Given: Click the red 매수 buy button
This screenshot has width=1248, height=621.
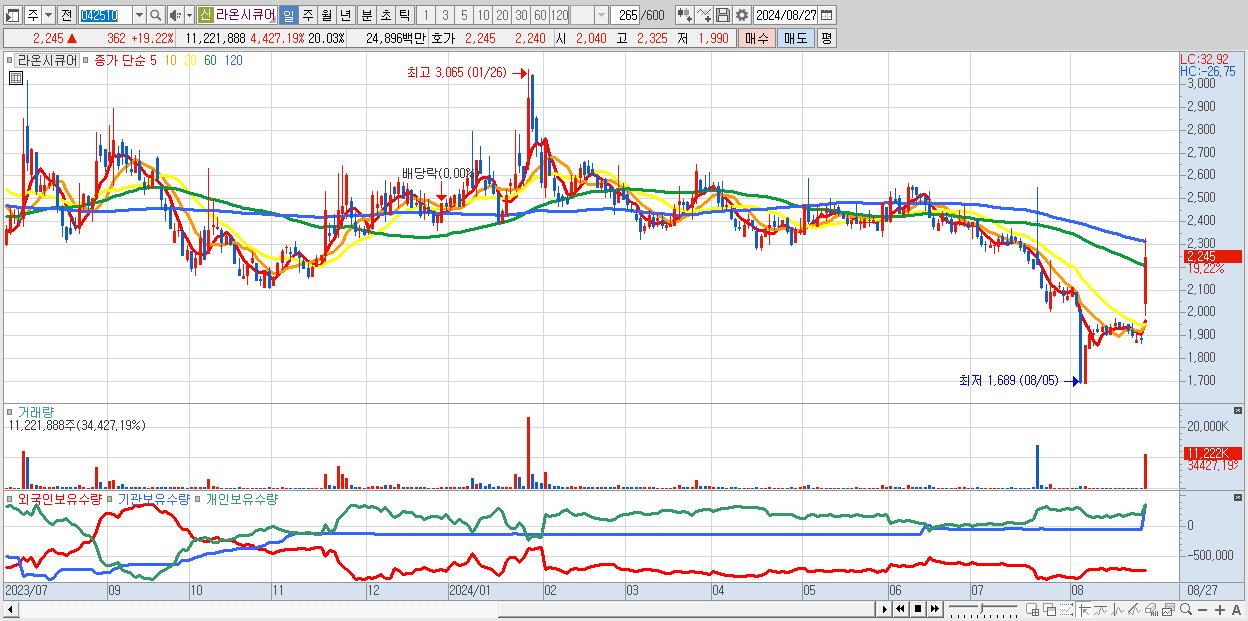Looking at the screenshot, I should [x=756, y=38].
